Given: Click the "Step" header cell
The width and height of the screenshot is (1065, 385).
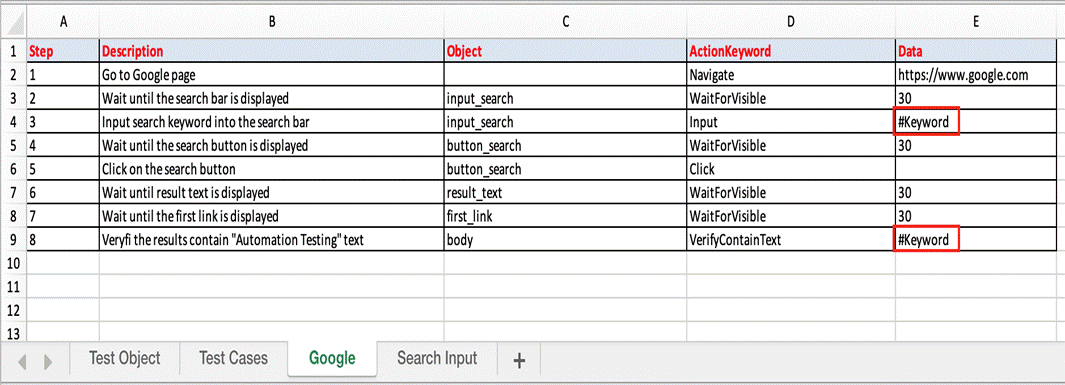Looking at the screenshot, I should [x=63, y=51].
